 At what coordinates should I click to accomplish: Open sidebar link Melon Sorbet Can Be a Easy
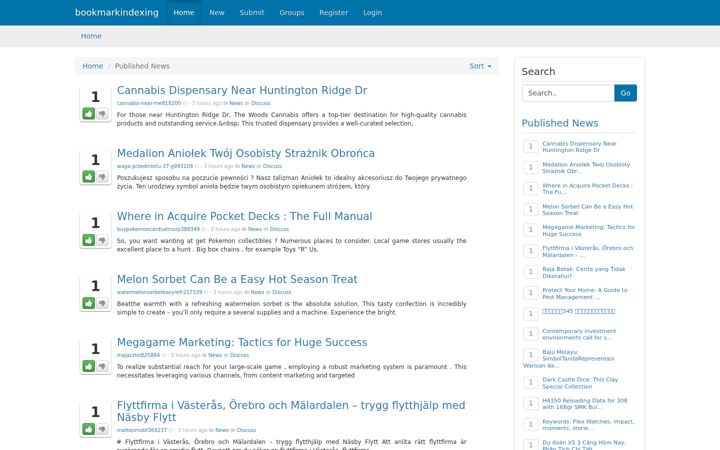(x=587, y=210)
